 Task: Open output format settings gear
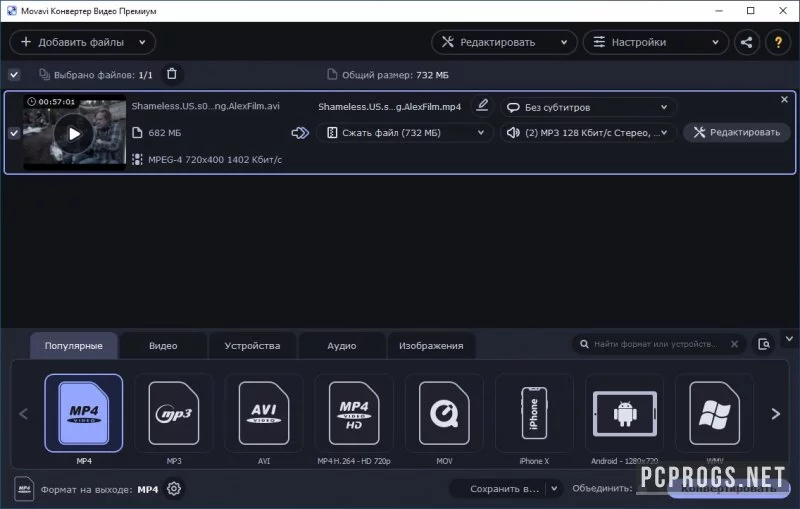(x=174, y=489)
